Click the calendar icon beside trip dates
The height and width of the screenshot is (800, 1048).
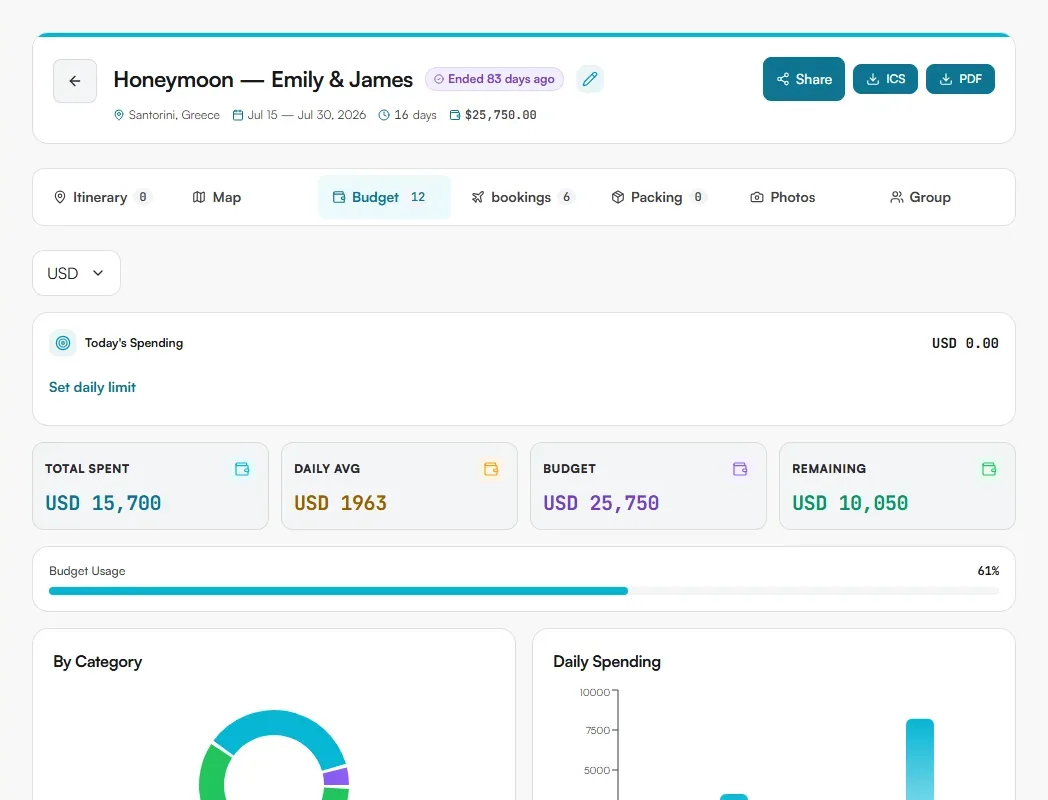237,115
